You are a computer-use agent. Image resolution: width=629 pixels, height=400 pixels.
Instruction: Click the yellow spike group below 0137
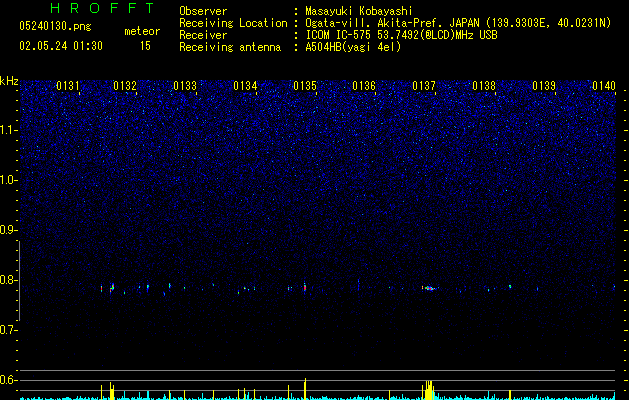[x=428, y=390]
